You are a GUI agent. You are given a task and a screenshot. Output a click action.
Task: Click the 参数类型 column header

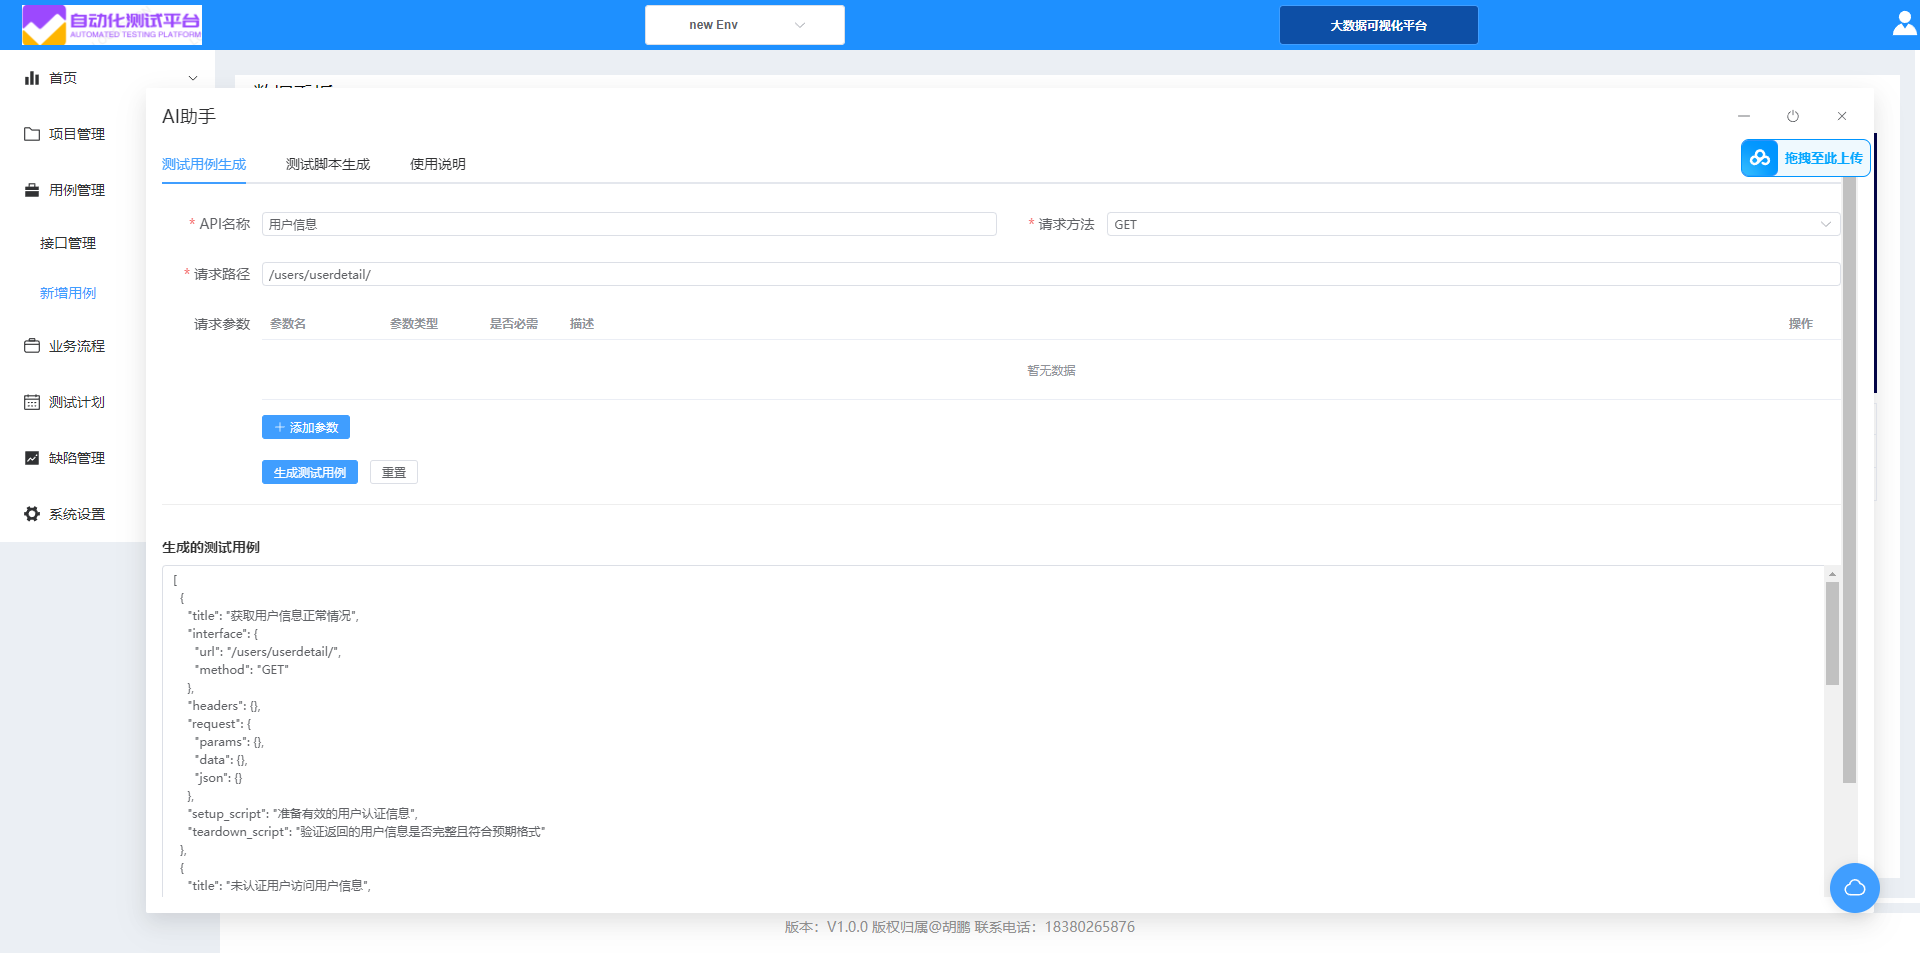point(414,324)
